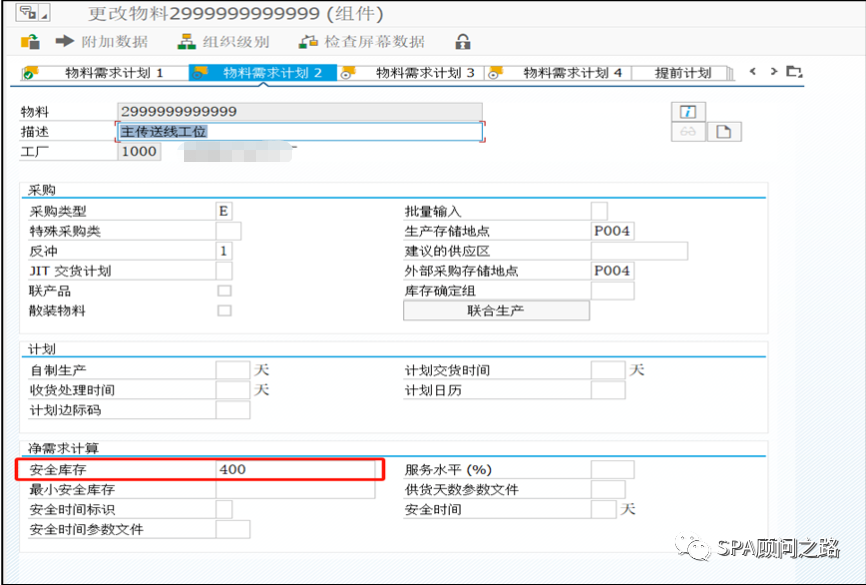Screen dimensions: 866x585
Task: Click the 安全时间 days field
Action: click(x=604, y=509)
